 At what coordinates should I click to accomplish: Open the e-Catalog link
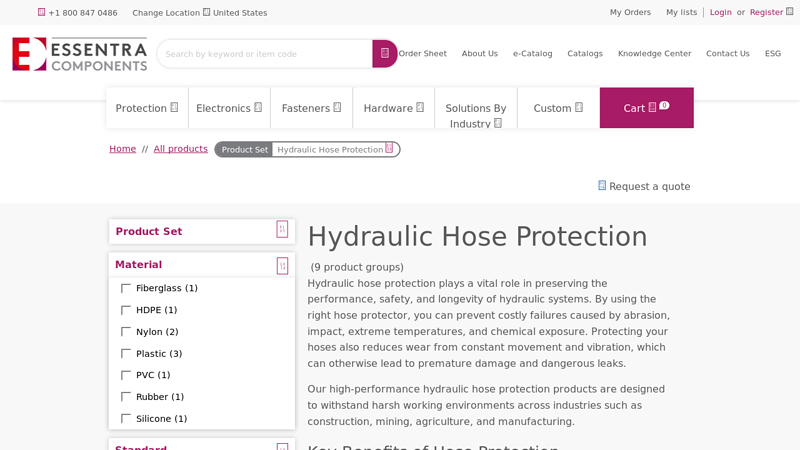[533, 53]
